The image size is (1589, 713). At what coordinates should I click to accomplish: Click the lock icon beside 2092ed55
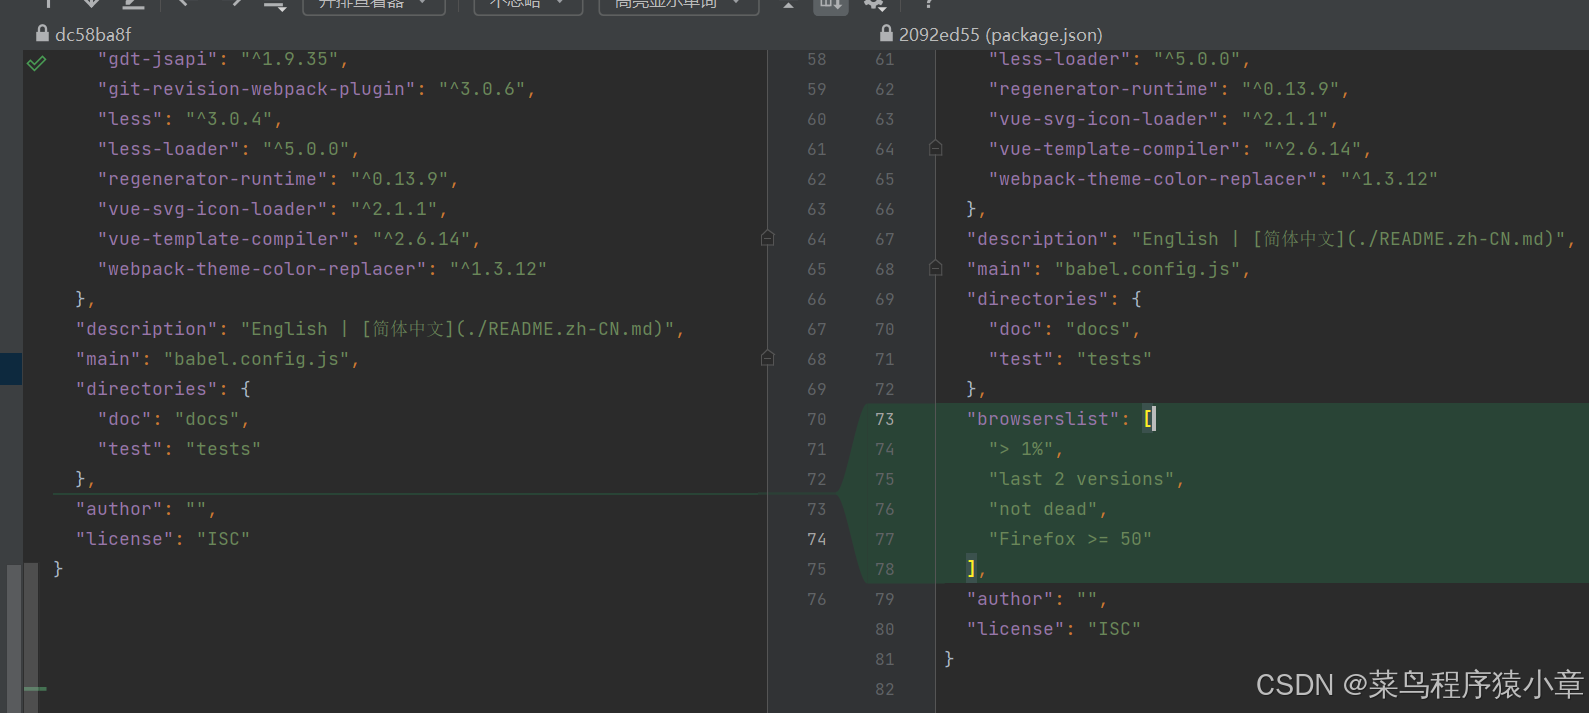886,33
